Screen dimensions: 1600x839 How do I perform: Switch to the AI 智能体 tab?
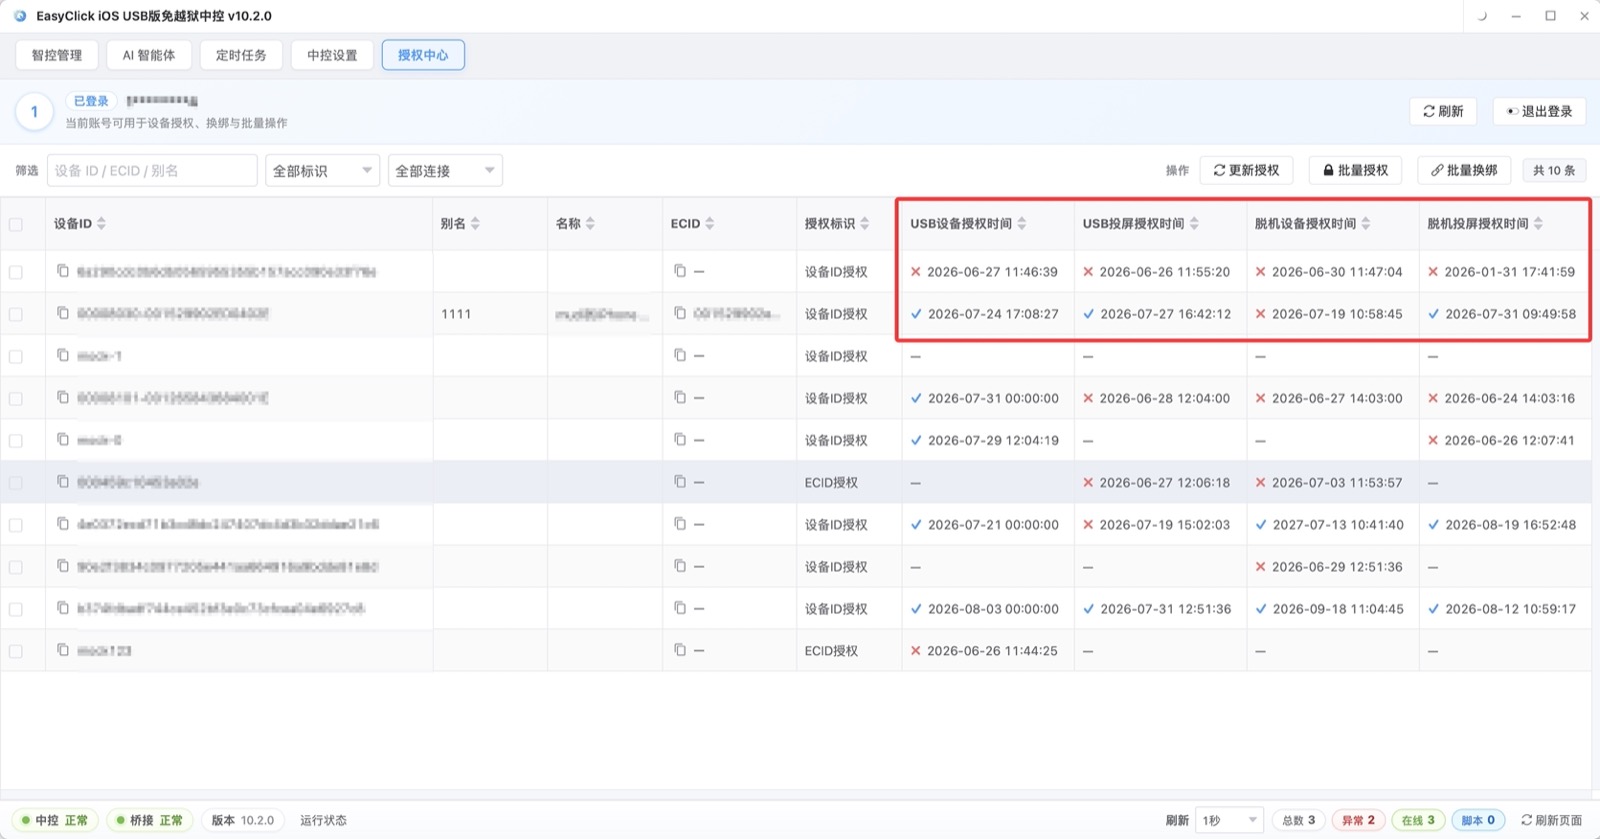point(149,55)
